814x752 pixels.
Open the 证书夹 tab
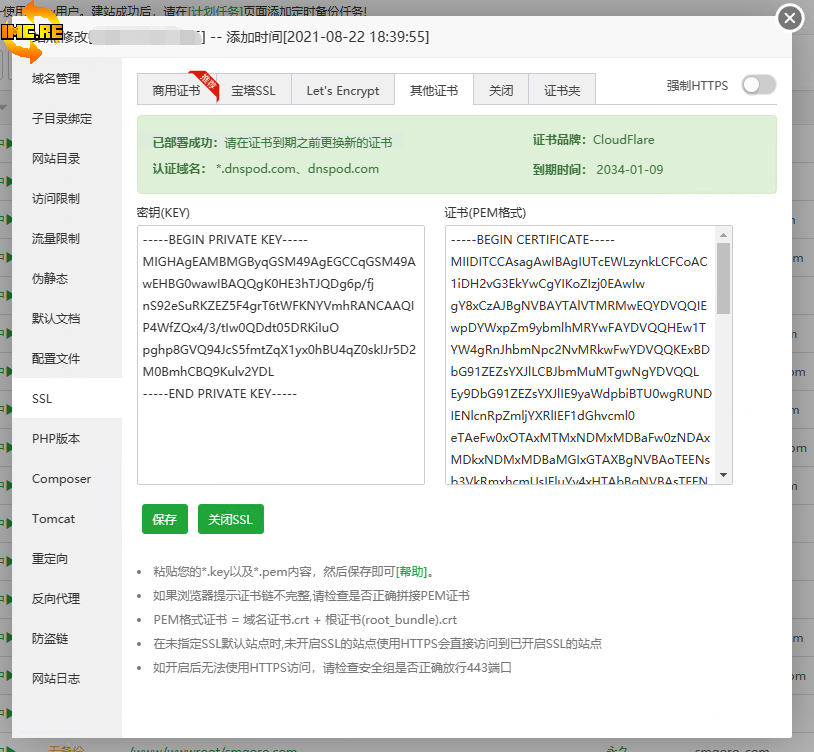click(562, 91)
